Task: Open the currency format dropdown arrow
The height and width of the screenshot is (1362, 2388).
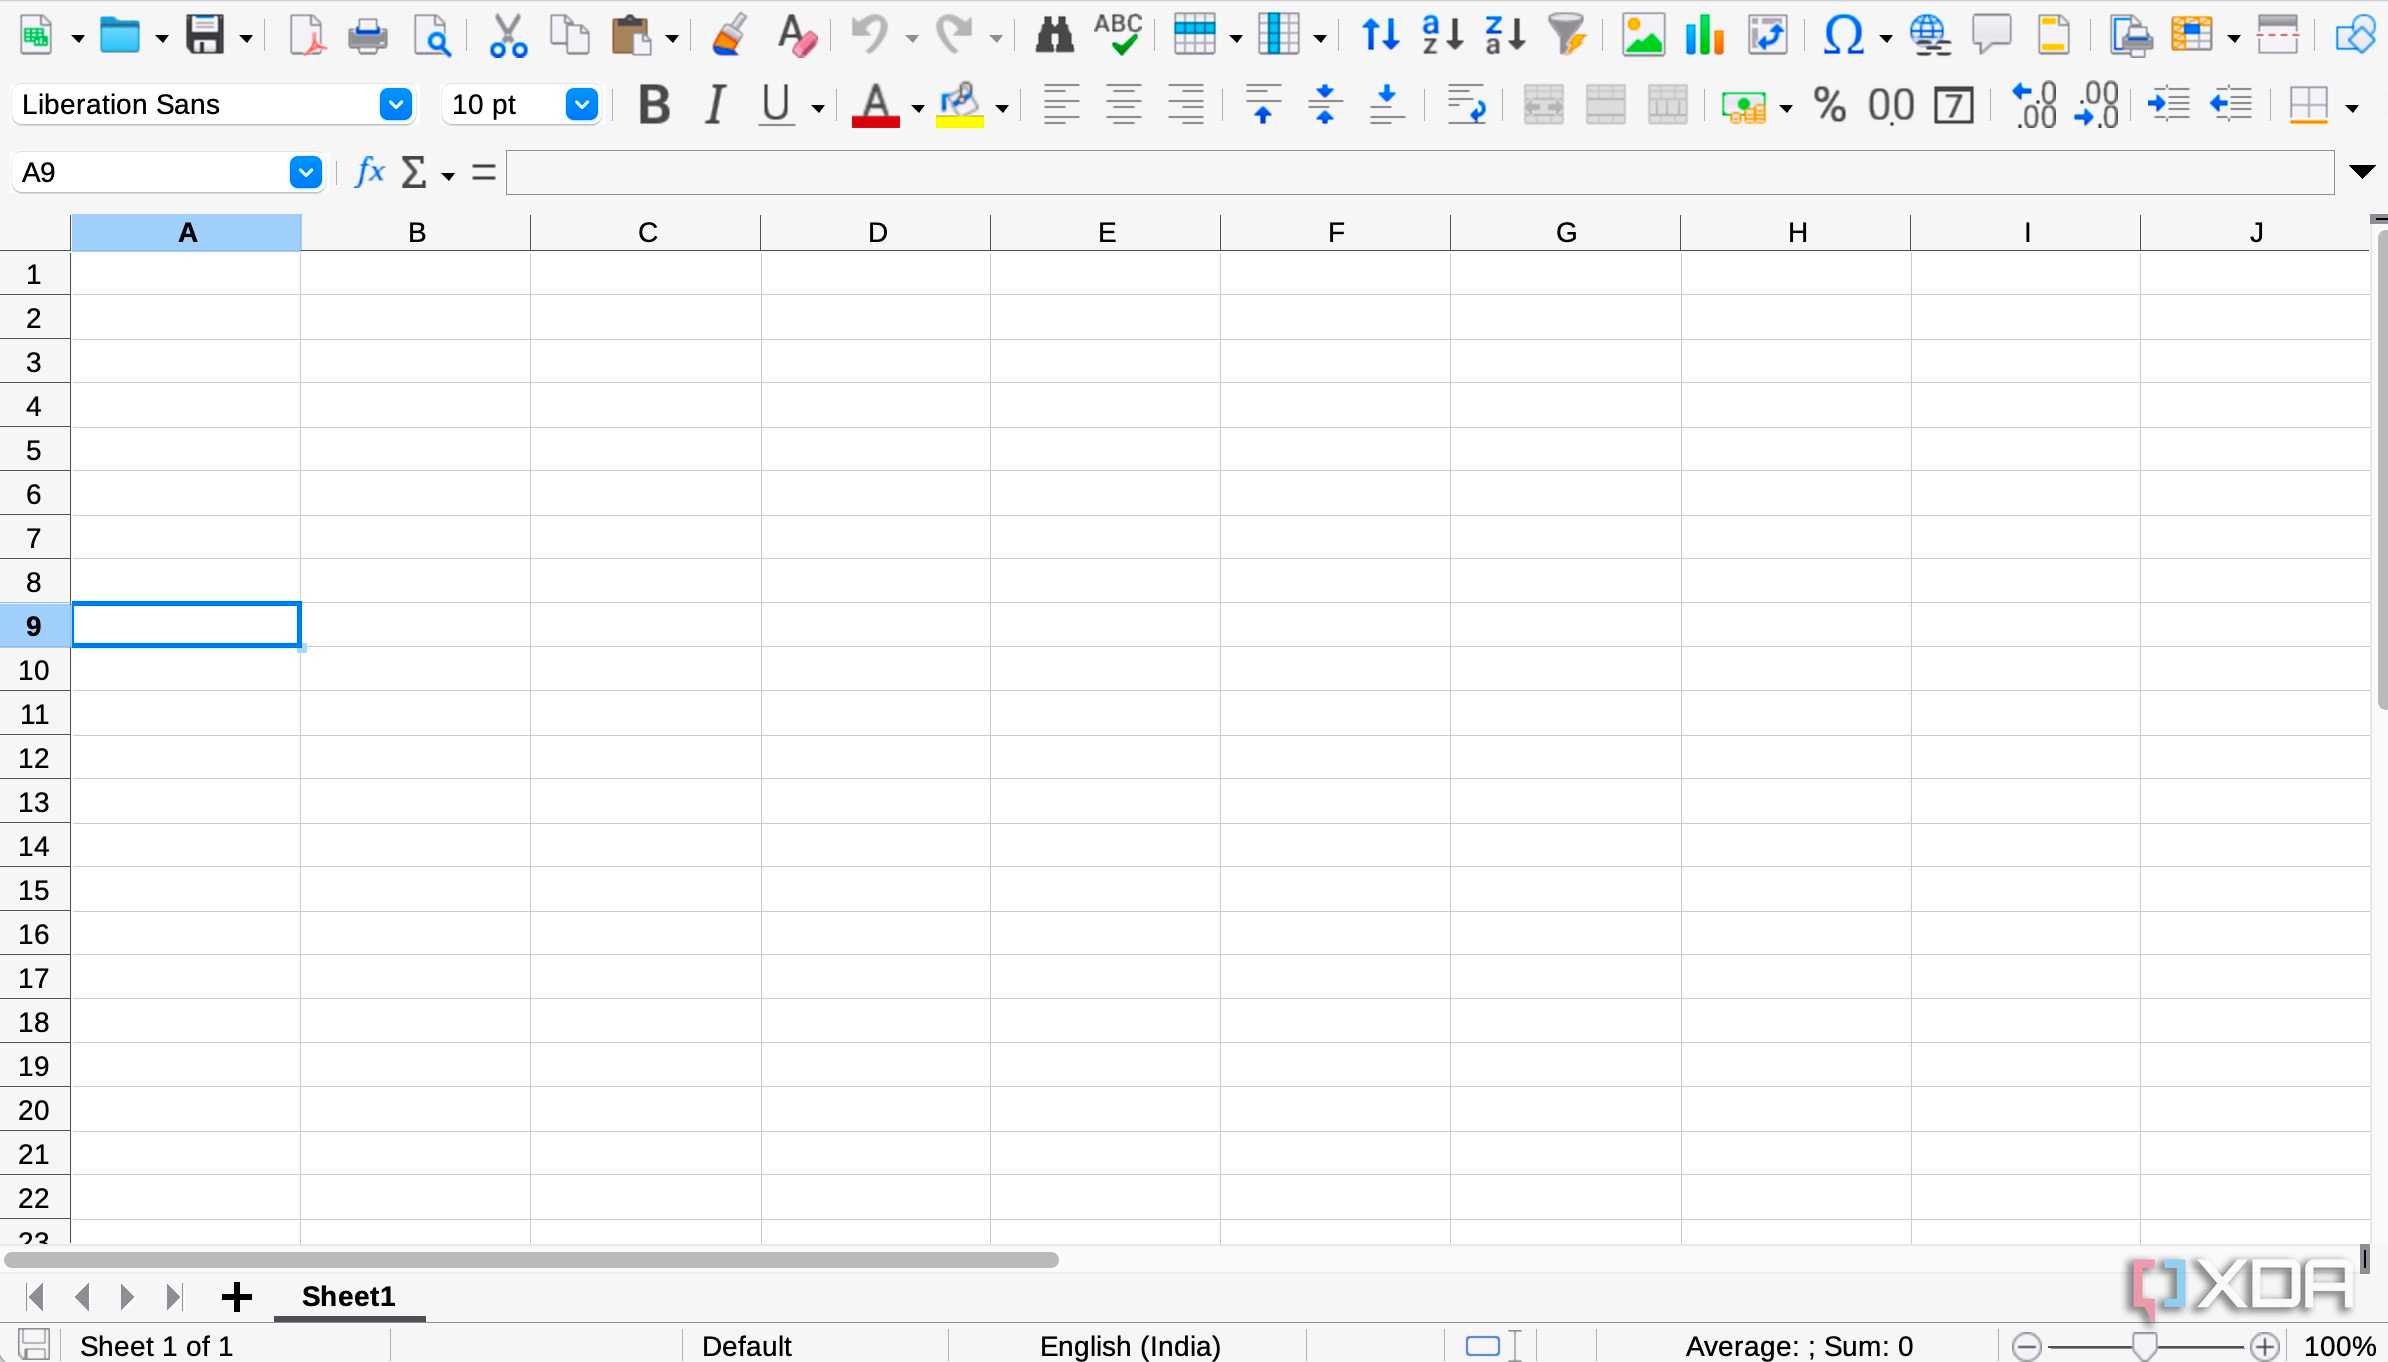Action: pos(1786,108)
